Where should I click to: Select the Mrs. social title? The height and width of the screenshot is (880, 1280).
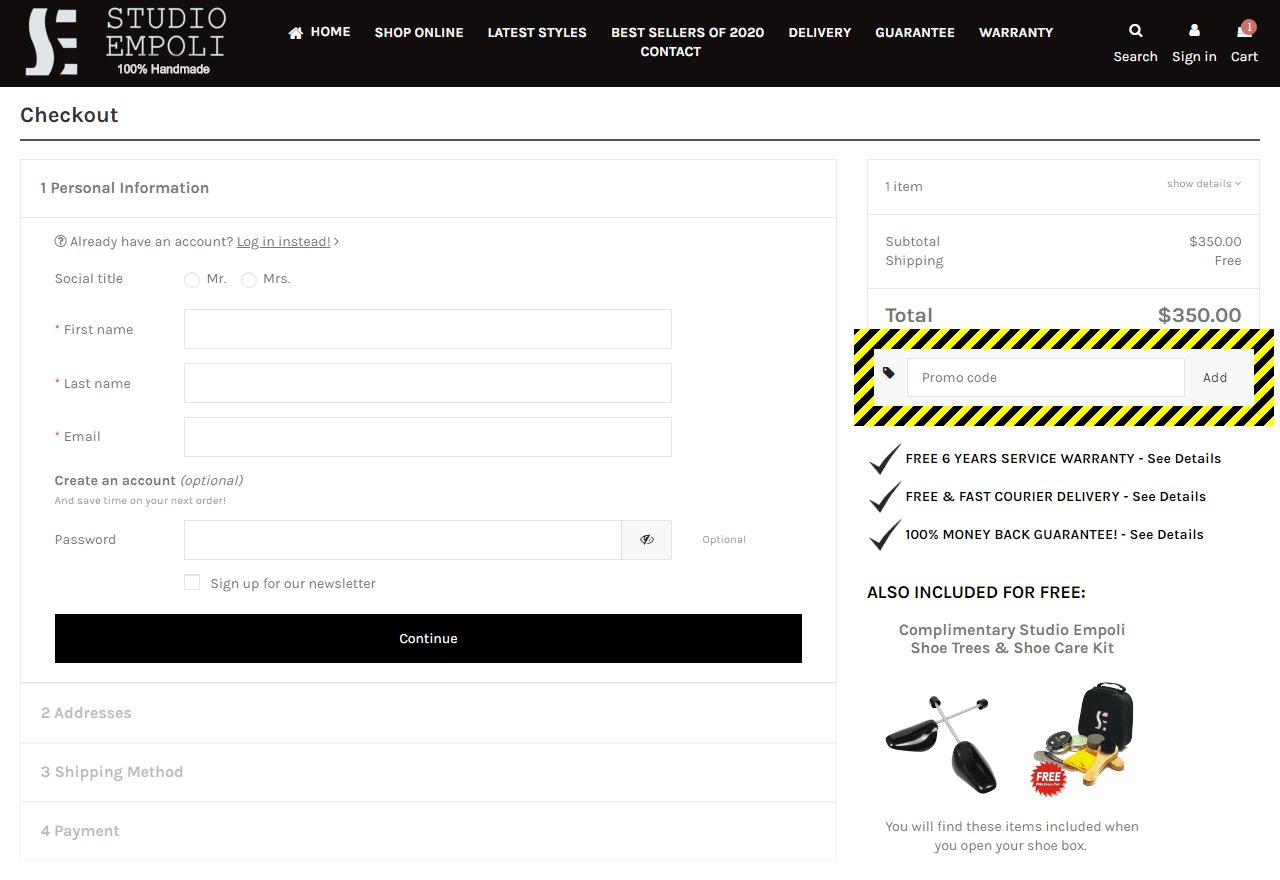click(248, 280)
